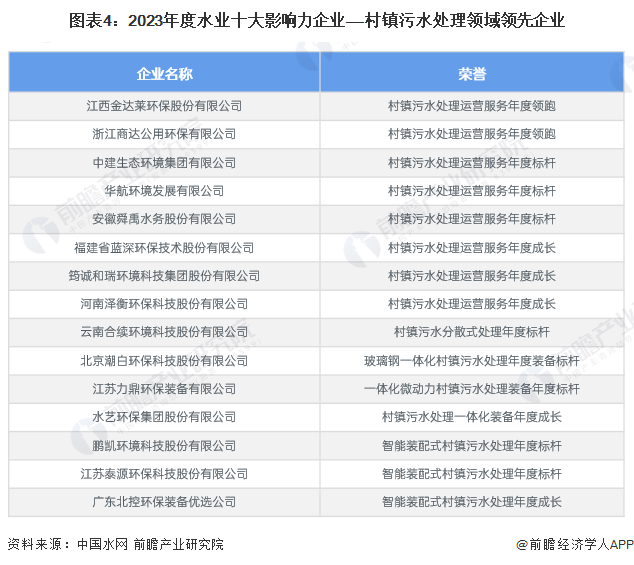Select cell 福建省蓝深环保技术股份有限公司
Image resolution: width=634 pixels, height=565 pixels.
coord(164,248)
